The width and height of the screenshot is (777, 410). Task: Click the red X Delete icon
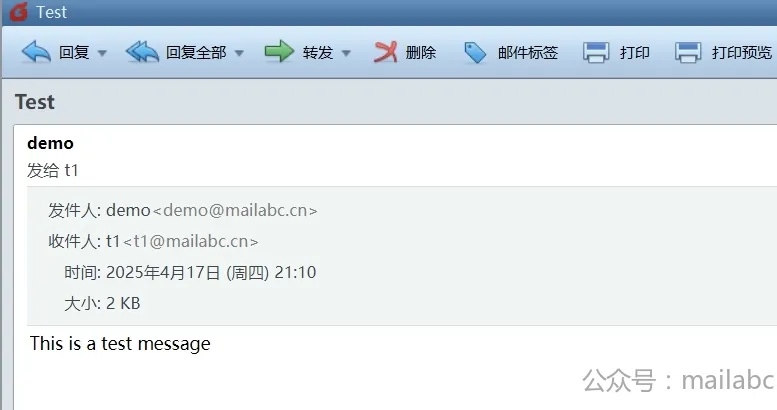point(386,52)
